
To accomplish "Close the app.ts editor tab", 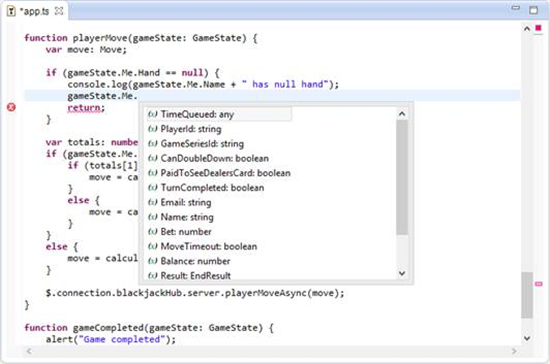I will (59, 11).
